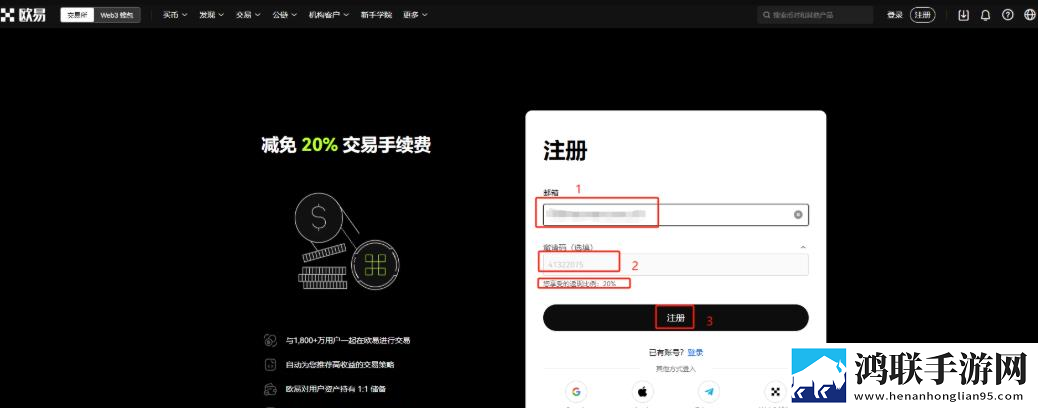Expand the 发现 dropdown menu
1038x408 pixels.
(x=211, y=15)
